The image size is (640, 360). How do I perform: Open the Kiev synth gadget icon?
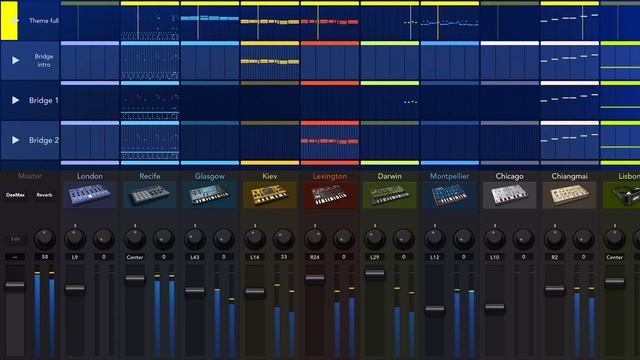269,194
